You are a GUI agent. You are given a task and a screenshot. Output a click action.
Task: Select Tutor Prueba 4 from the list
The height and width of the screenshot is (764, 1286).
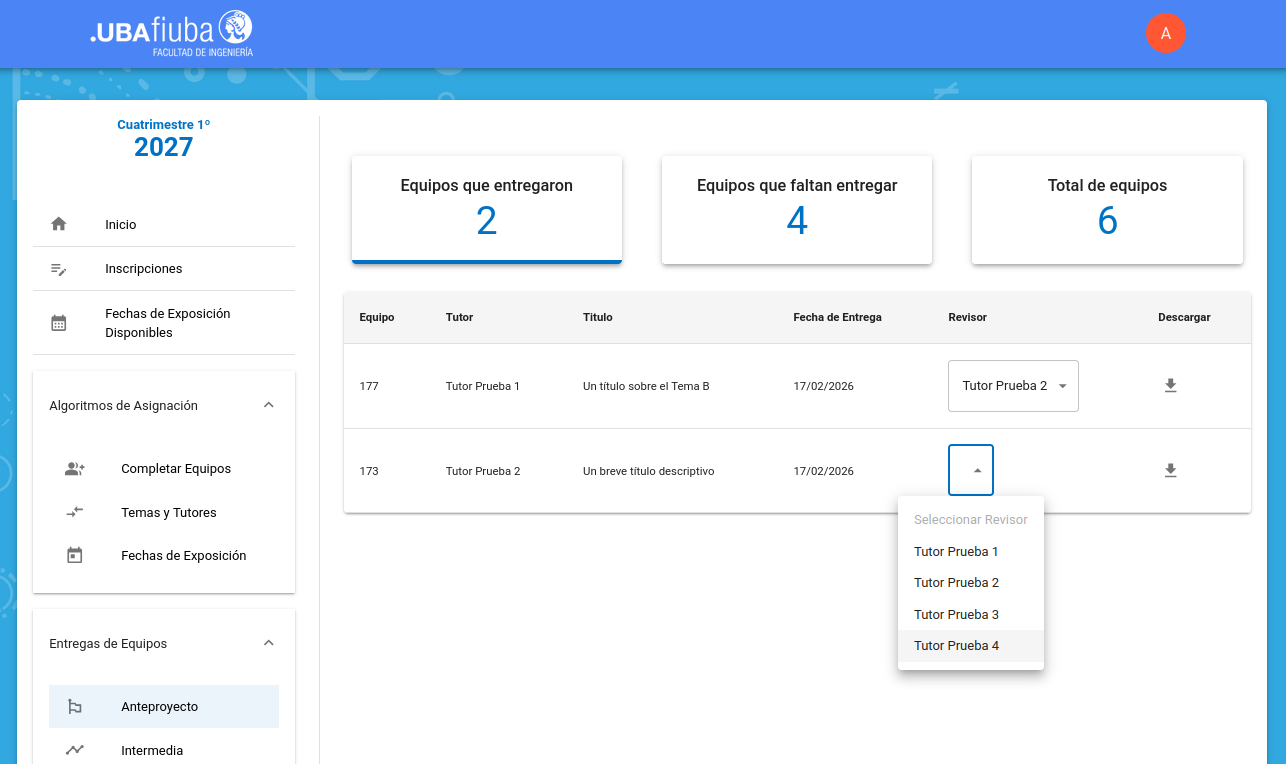click(957, 646)
